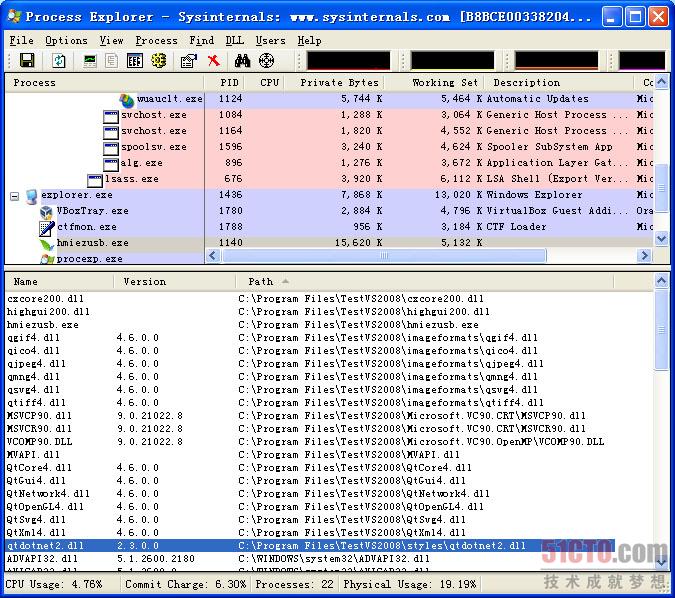Click the Save toolbar icon
The image size is (675, 598).
point(27,60)
